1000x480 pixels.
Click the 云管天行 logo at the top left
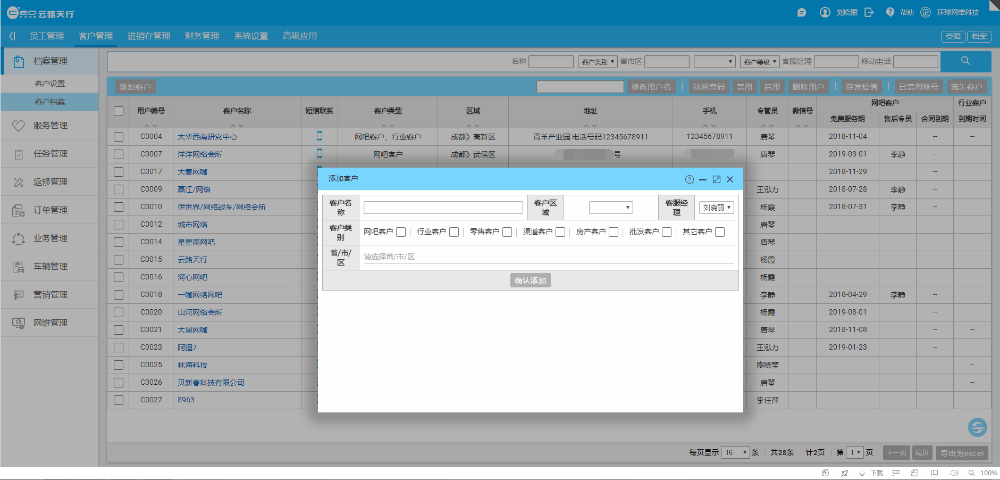pyautogui.click(x=40, y=12)
